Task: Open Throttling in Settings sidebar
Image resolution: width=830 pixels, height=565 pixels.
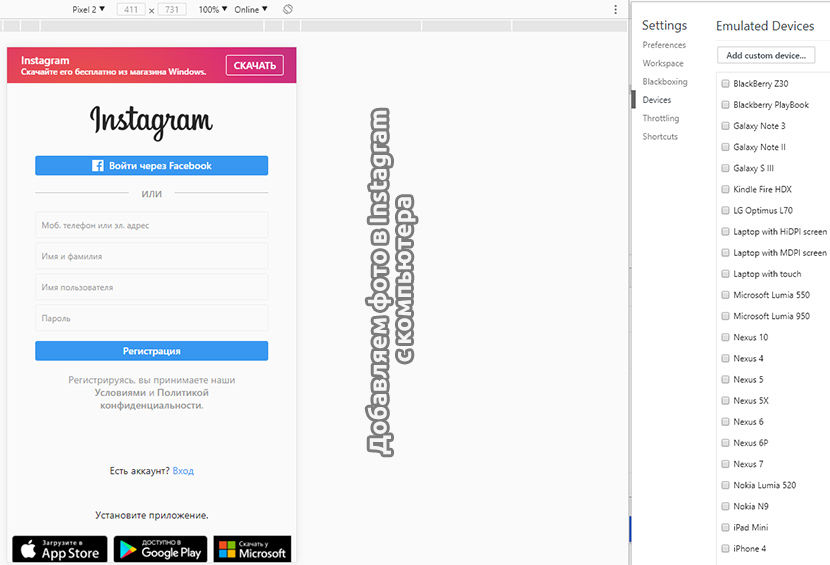Action: coord(661,118)
